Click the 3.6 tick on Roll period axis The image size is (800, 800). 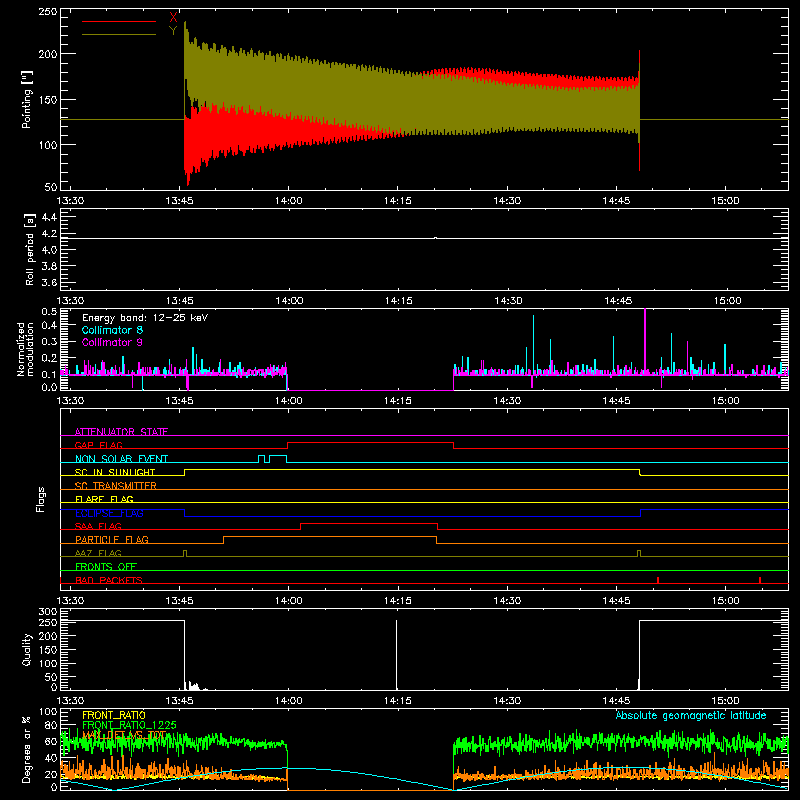(x=49, y=282)
